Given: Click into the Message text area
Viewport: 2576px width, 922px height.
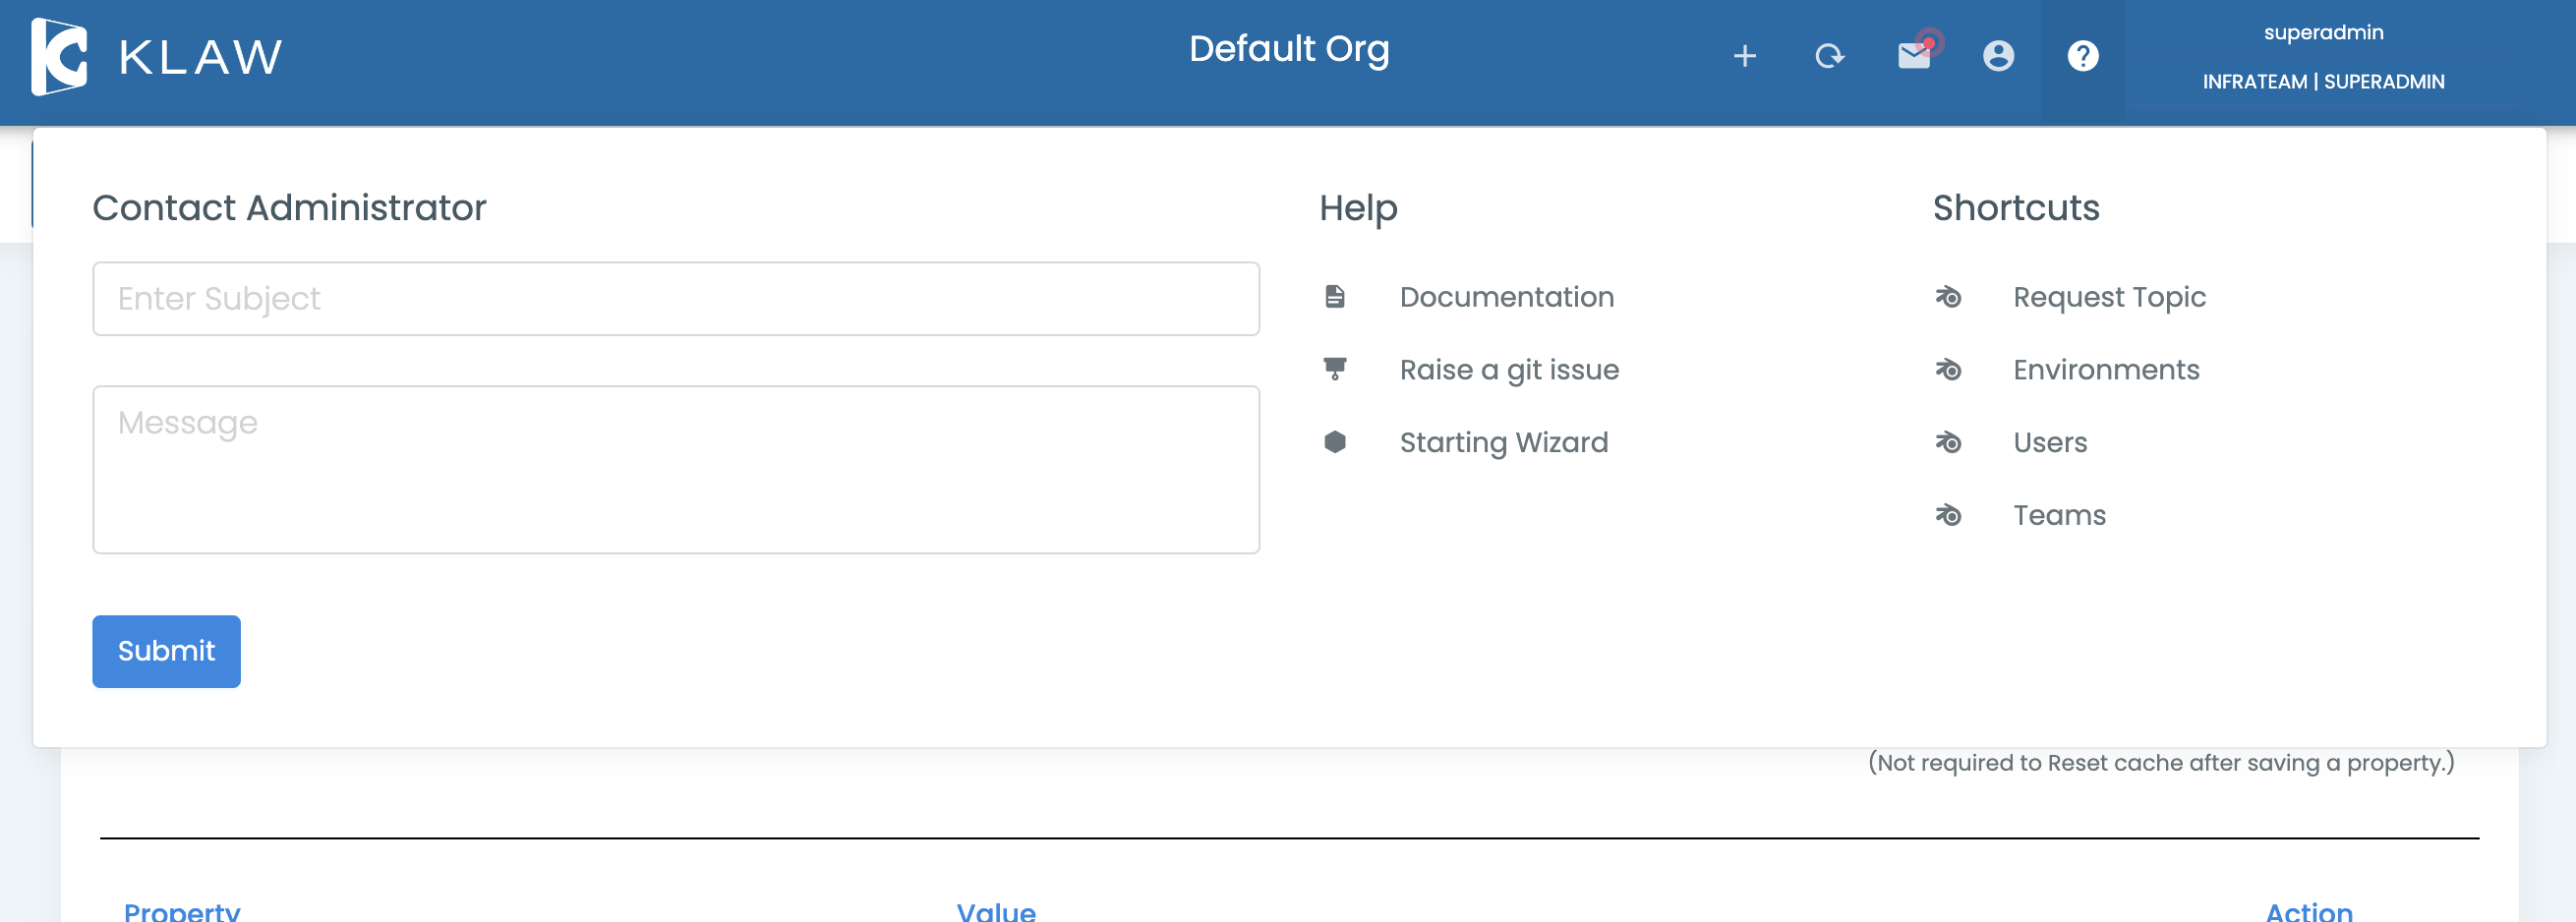Looking at the screenshot, I should click(x=675, y=470).
